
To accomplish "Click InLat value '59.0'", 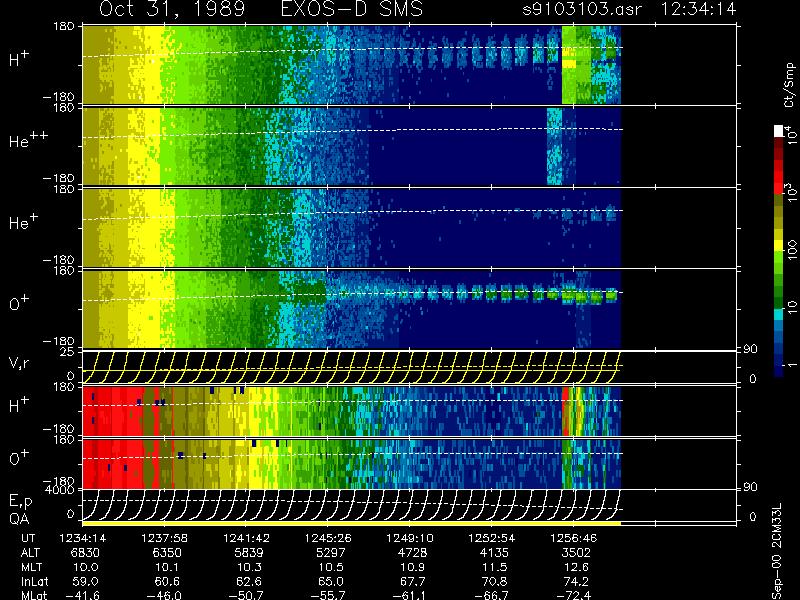I will point(86,581).
